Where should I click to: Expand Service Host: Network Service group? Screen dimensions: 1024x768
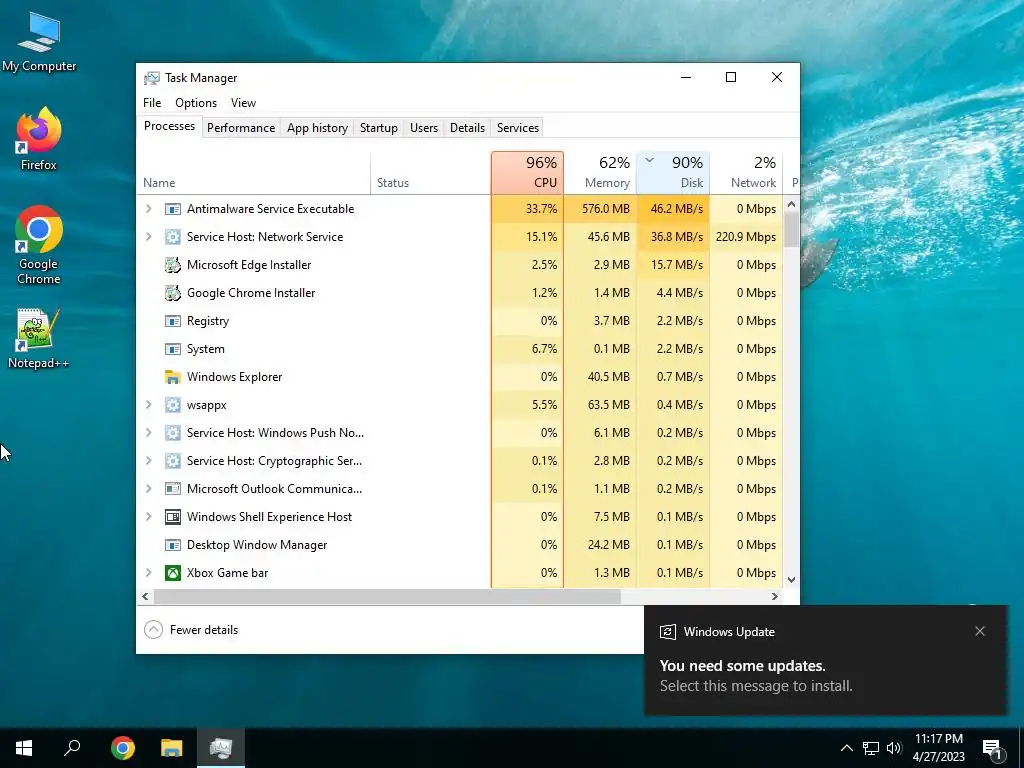(x=148, y=237)
